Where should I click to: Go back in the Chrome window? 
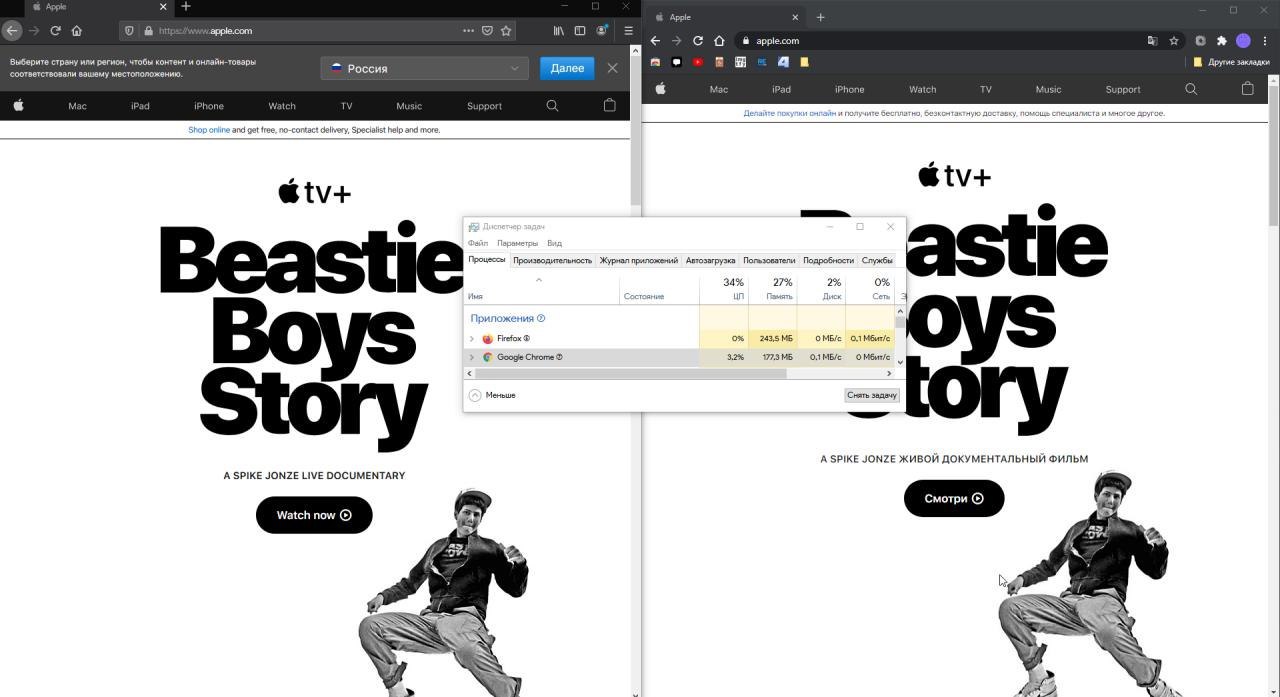pyautogui.click(x=655, y=41)
